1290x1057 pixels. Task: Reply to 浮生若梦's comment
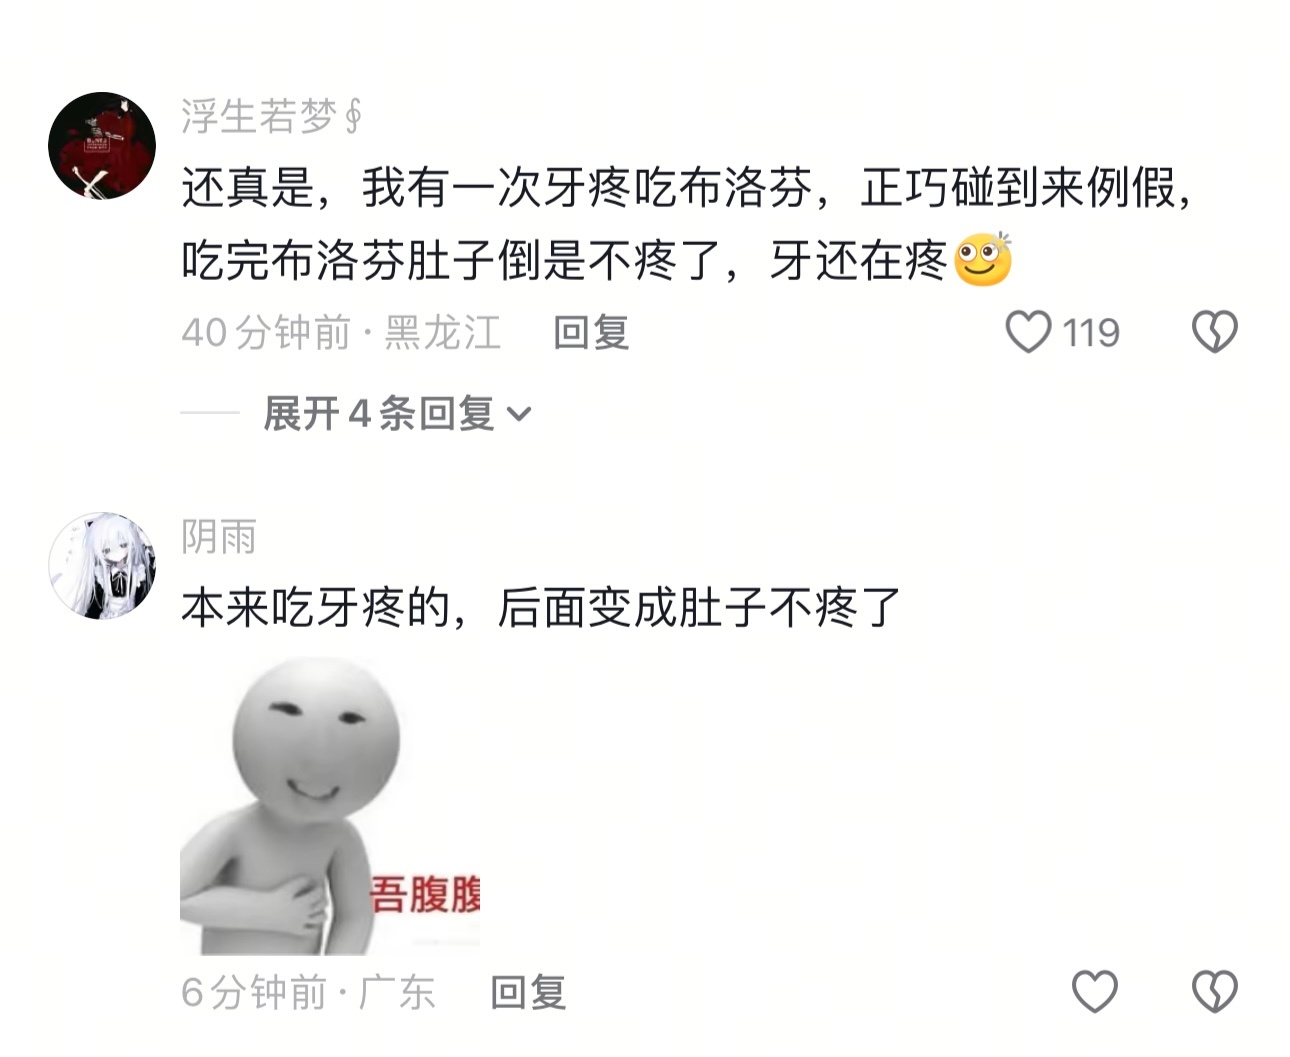(x=590, y=332)
